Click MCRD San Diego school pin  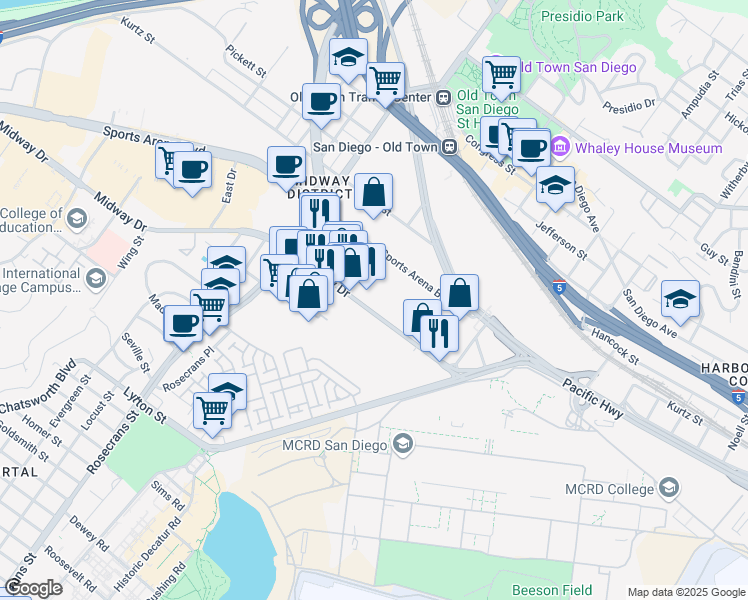[x=404, y=445]
